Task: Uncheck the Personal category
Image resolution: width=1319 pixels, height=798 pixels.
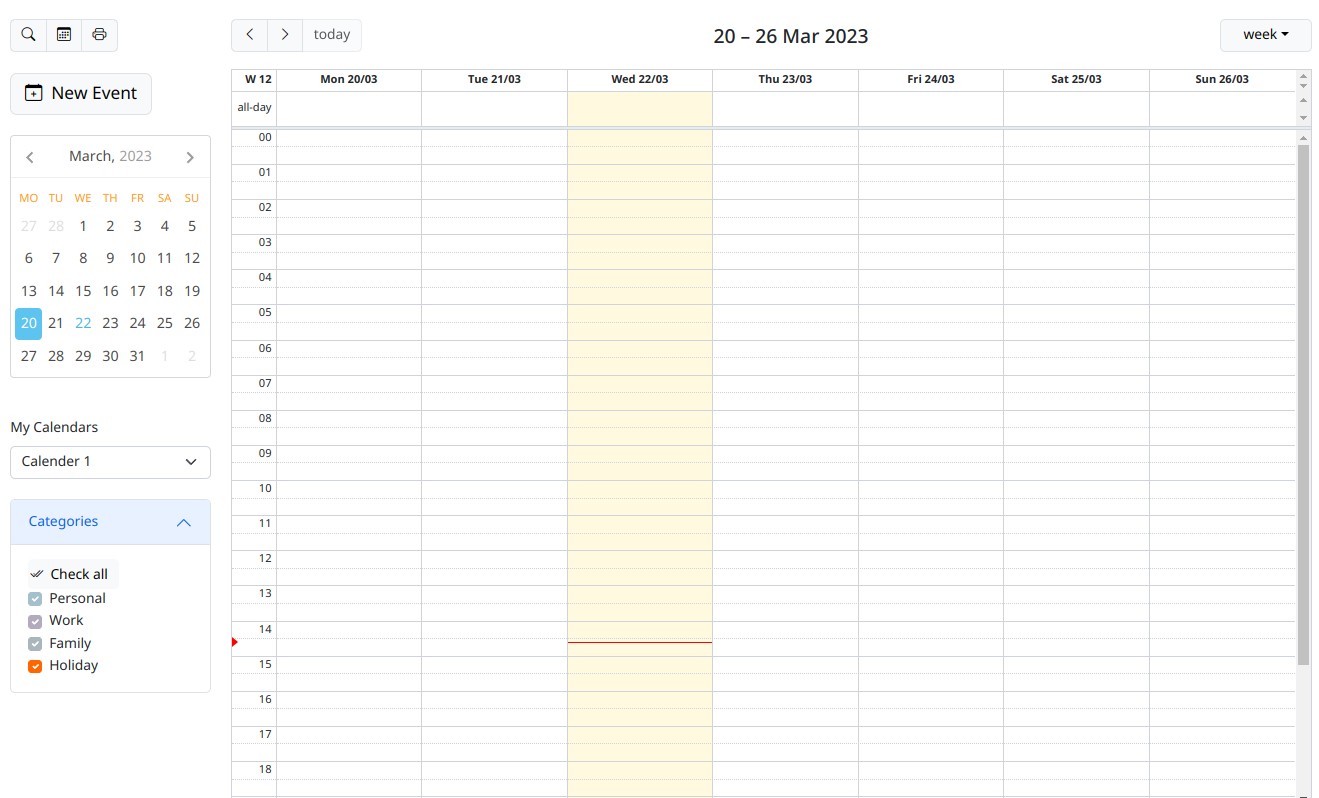Action: pyautogui.click(x=34, y=598)
